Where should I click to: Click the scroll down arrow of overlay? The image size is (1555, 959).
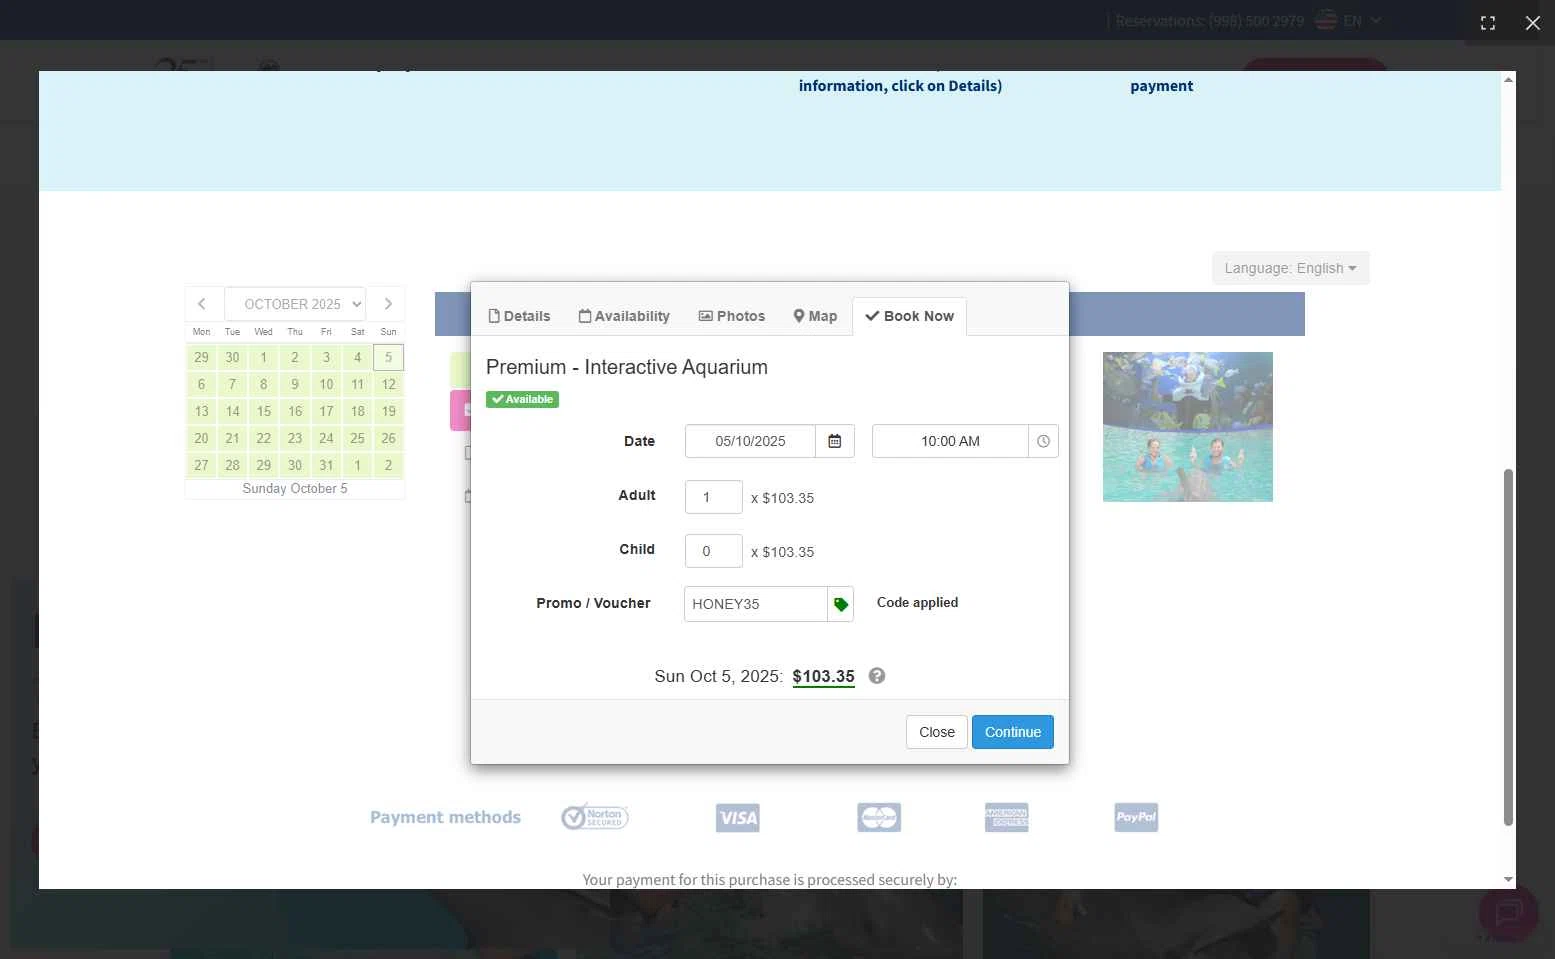click(1508, 880)
